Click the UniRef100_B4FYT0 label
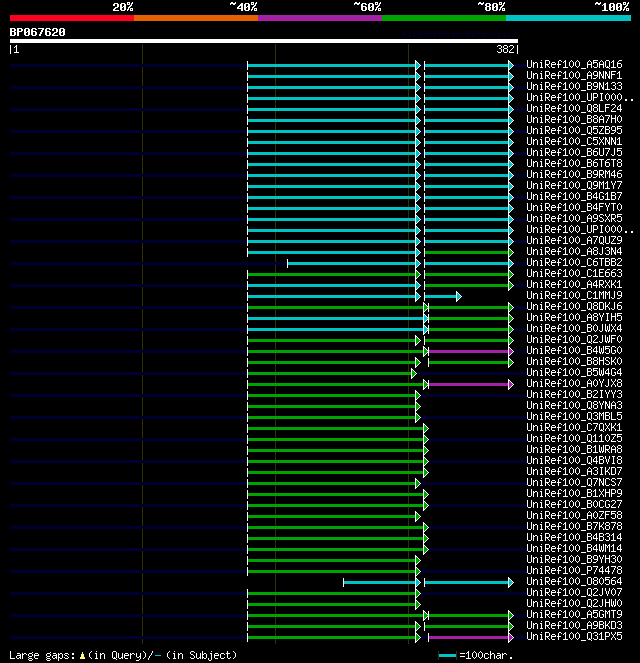Screen dimensions: 640x663 [574, 207]
